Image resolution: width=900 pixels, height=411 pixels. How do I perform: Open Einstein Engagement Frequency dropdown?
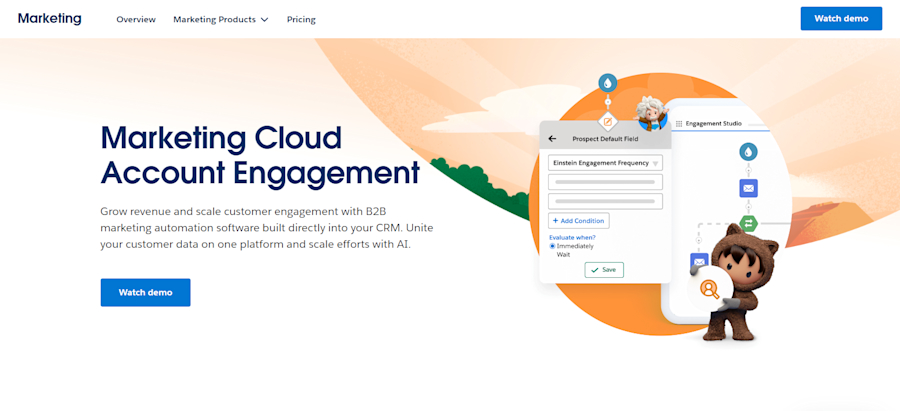pyautogui.click(x=605, y=163)
